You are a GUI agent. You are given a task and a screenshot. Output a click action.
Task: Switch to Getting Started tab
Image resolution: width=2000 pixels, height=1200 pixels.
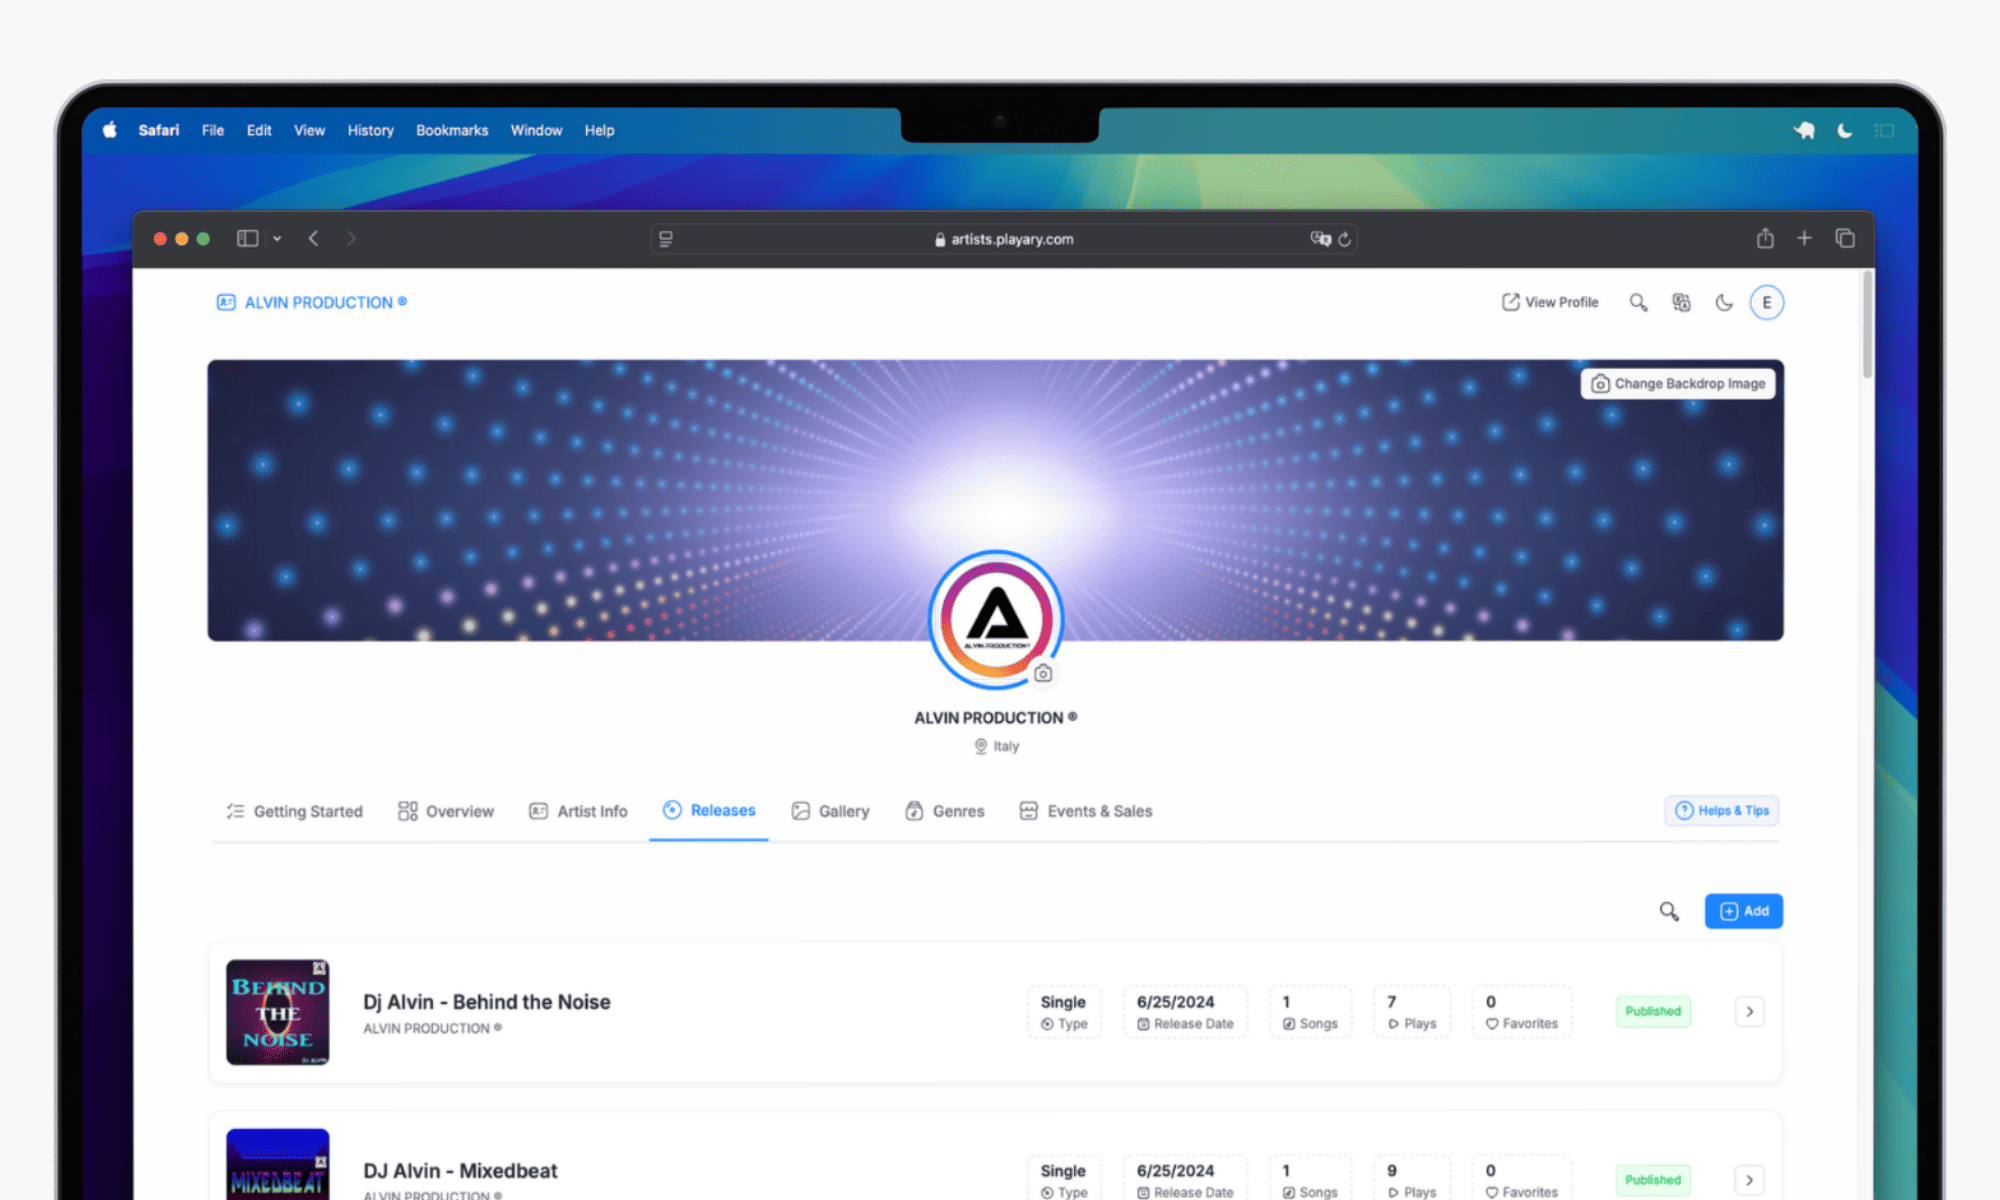294,811
